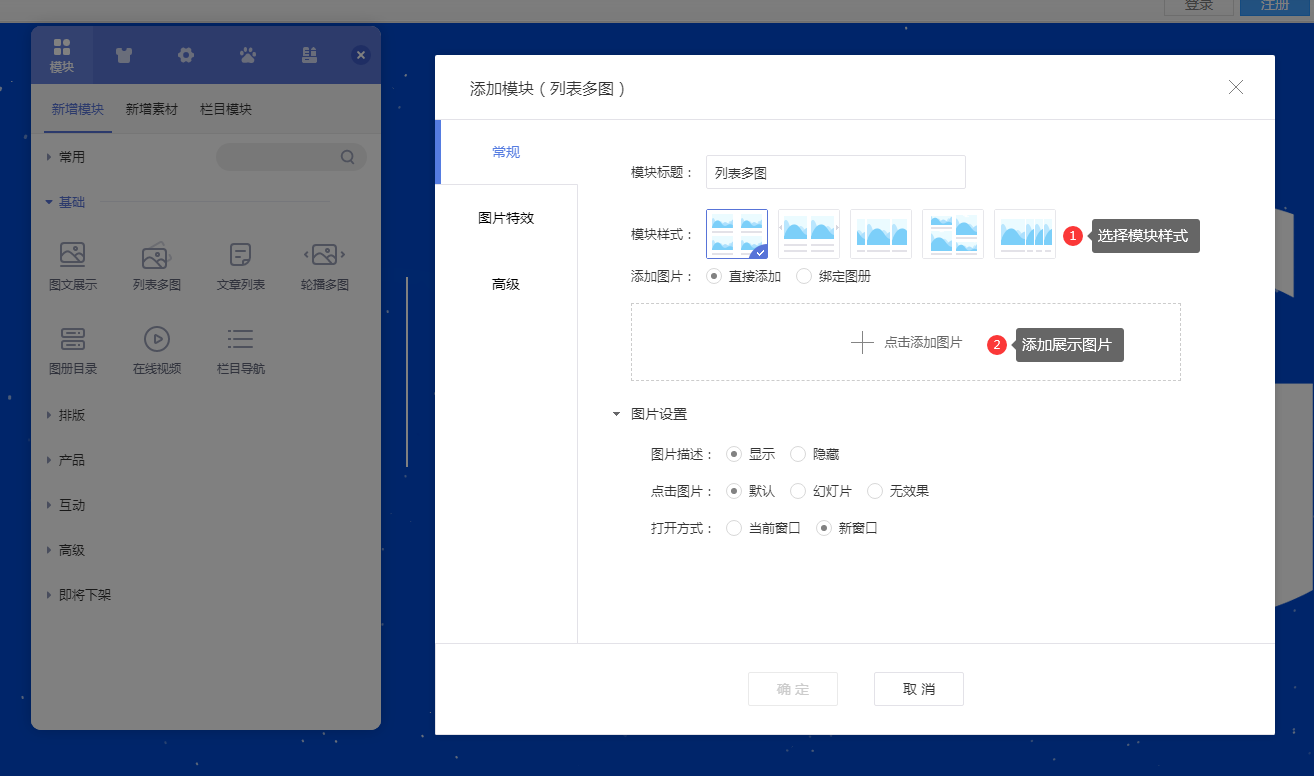This screenshot has height=776, width=1314.
Task: Open the shirt-shaped style icon
Action: click(x=124, y=55)
